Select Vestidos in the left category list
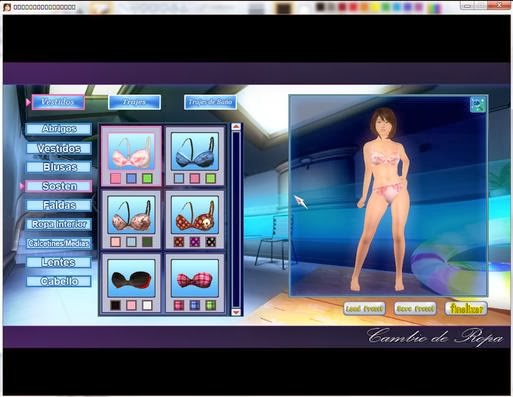The image size is (513, 397). pos(59,148)
